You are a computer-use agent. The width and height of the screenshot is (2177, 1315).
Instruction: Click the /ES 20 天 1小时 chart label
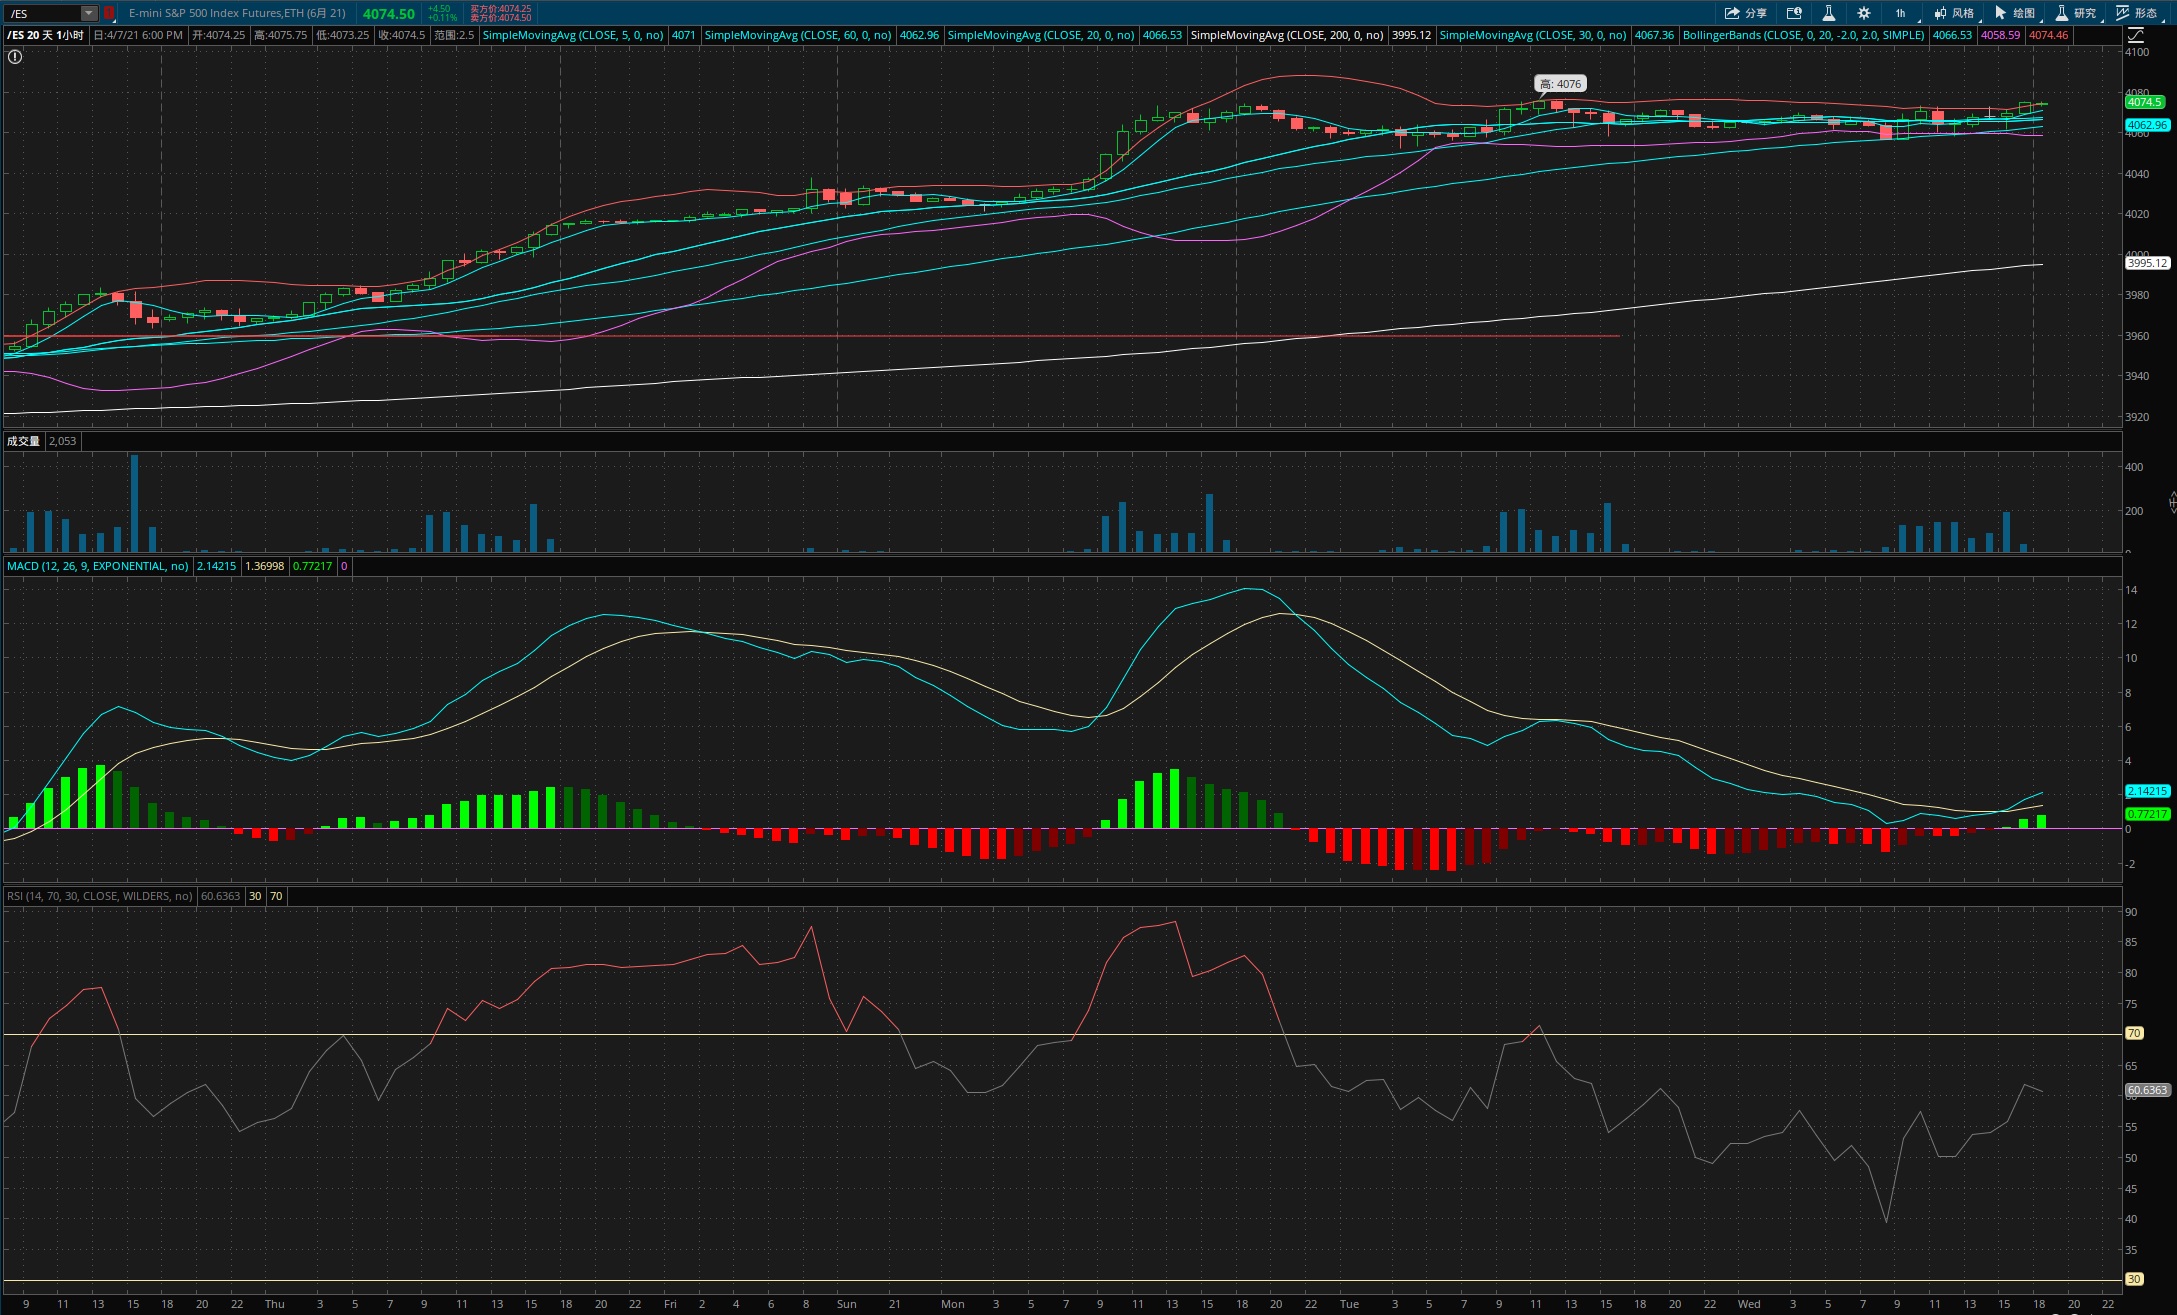pos(46,35)
